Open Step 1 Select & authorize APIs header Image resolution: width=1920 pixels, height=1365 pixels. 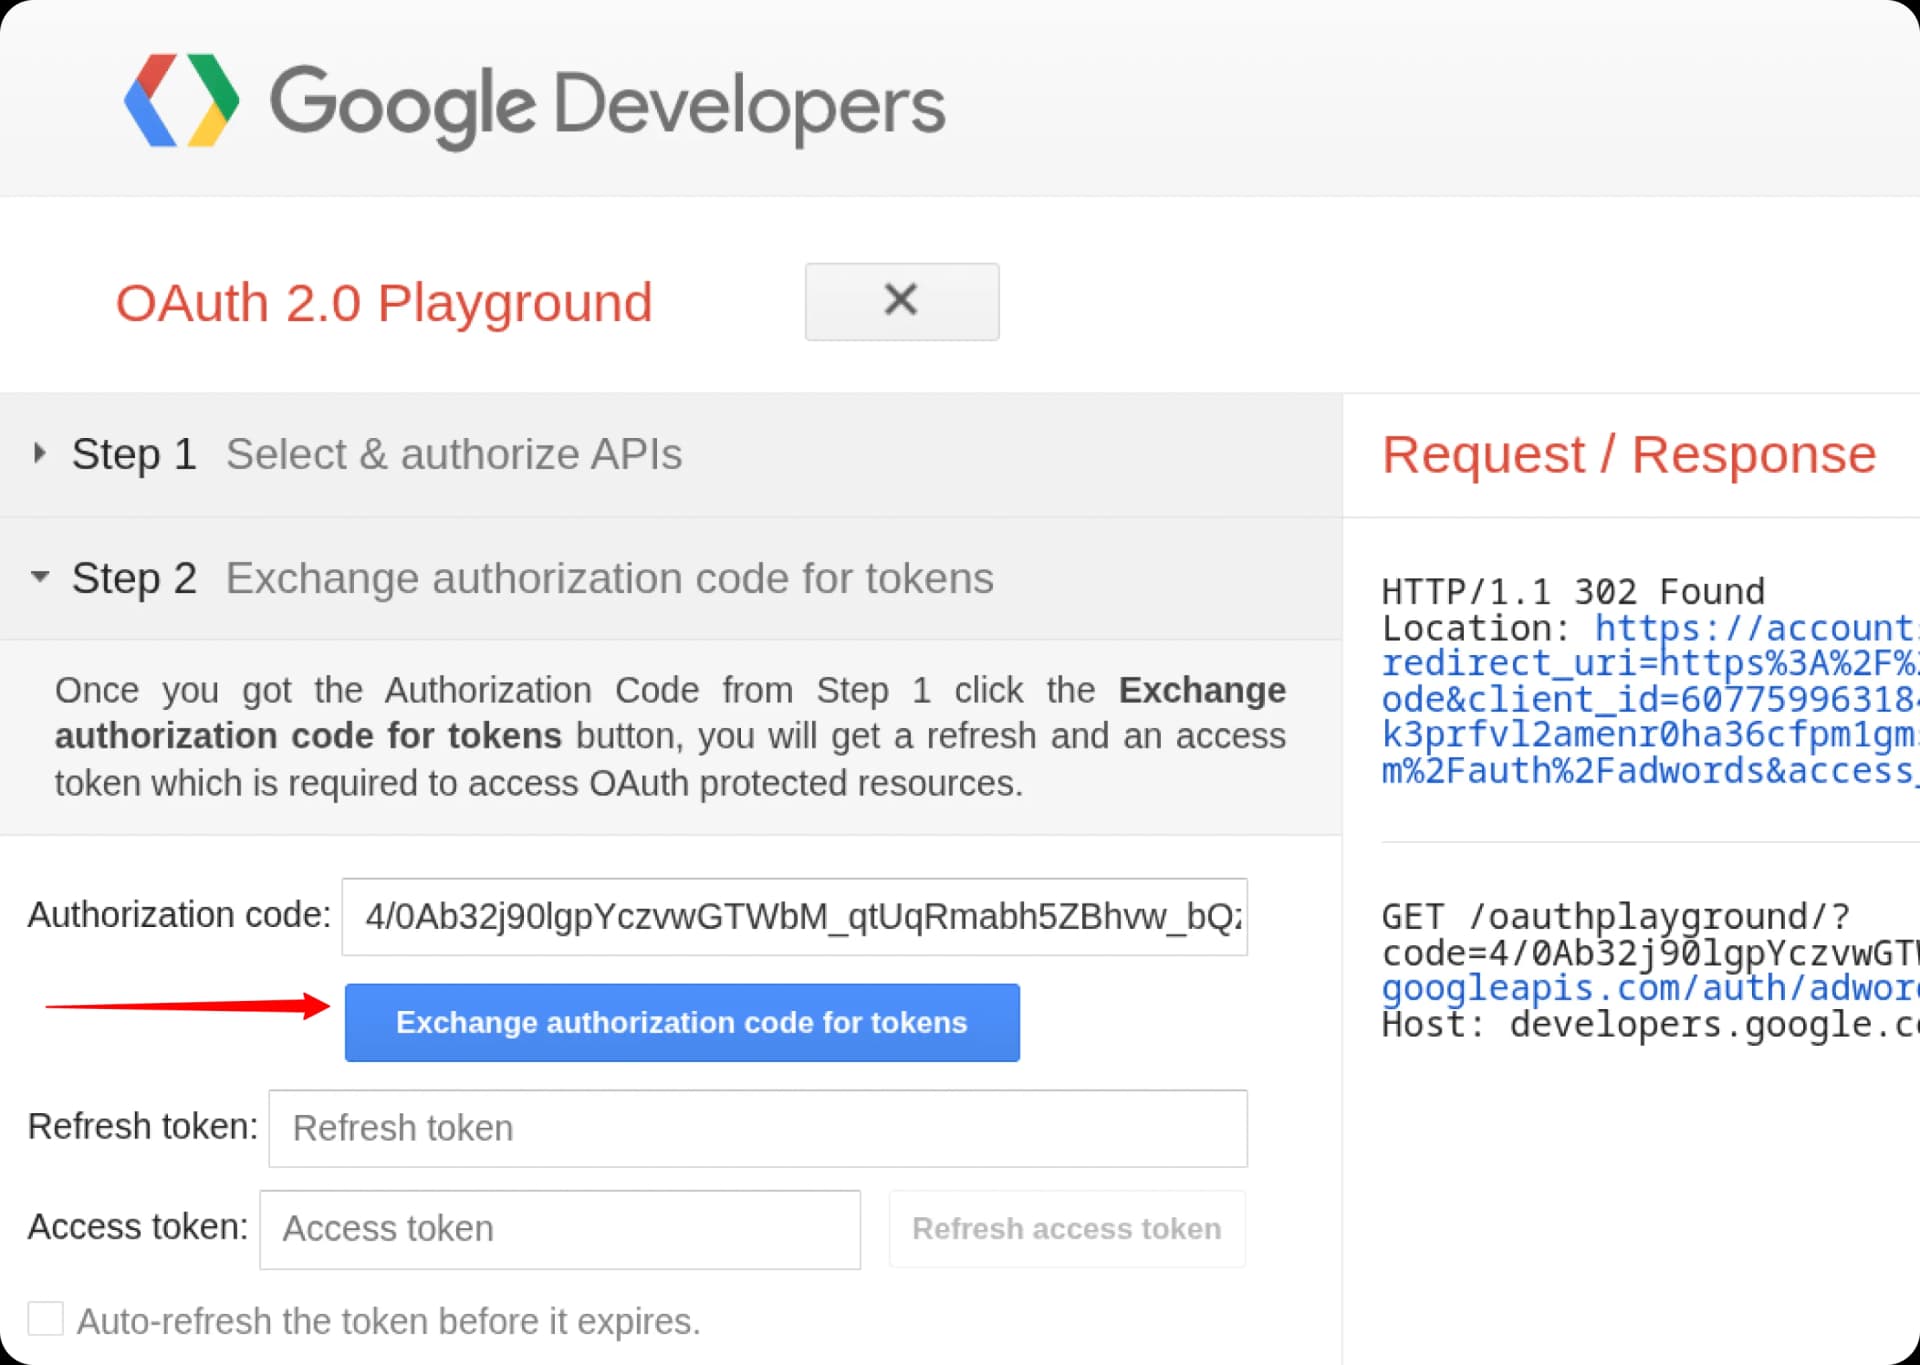click(x=670, y=455)
